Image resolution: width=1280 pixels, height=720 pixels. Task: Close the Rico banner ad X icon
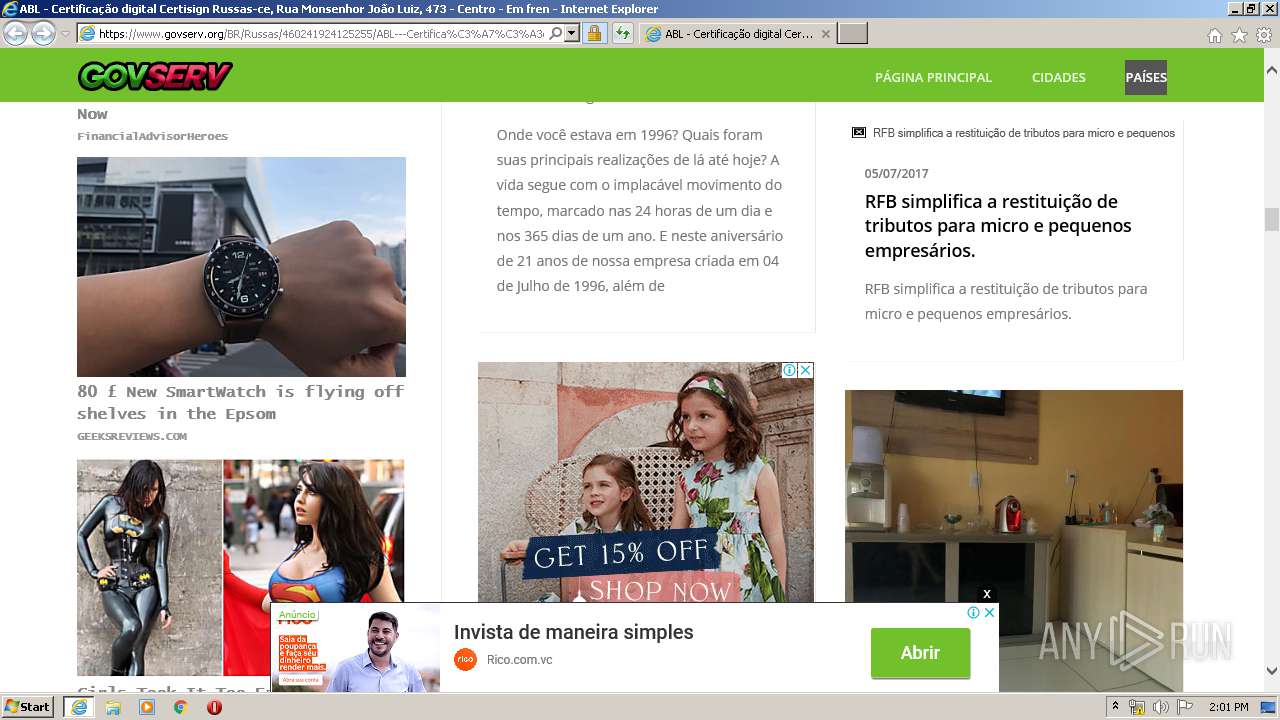(x=989, y=612)
